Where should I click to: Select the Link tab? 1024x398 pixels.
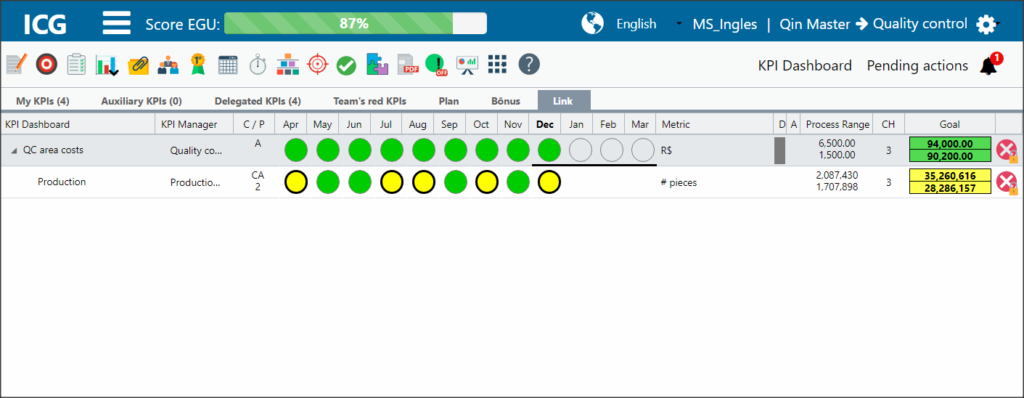564,101
